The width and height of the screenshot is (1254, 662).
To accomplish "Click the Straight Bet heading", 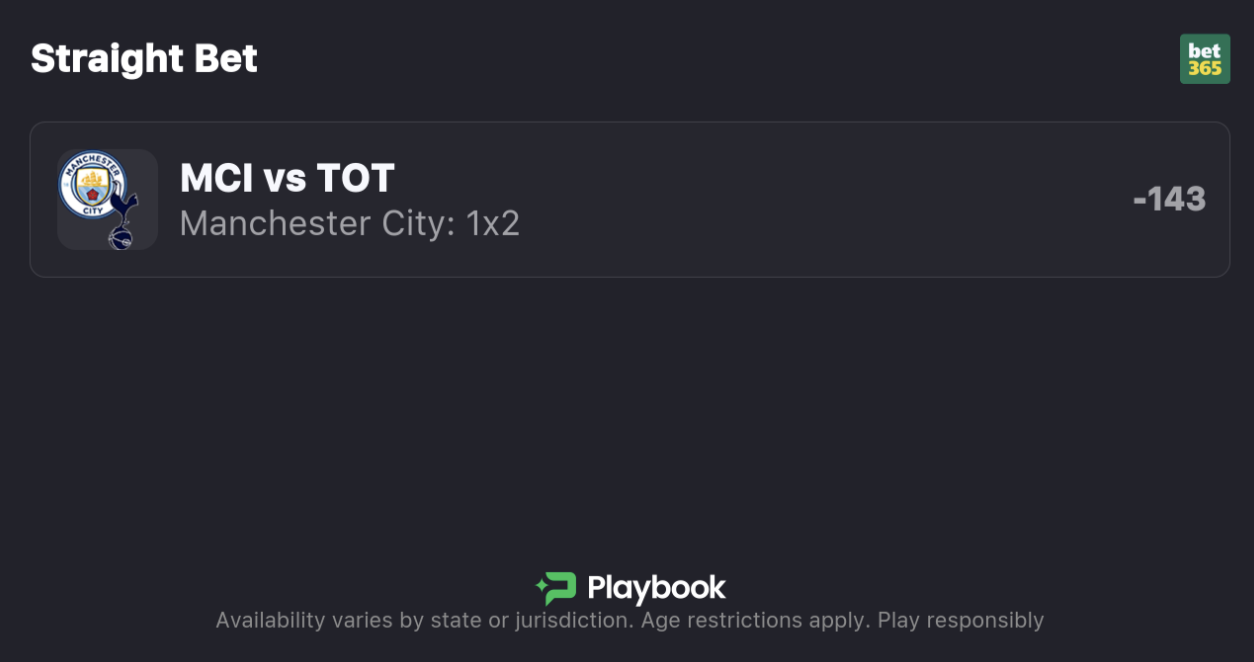I will pyautogui.click(x=144, y=59).
